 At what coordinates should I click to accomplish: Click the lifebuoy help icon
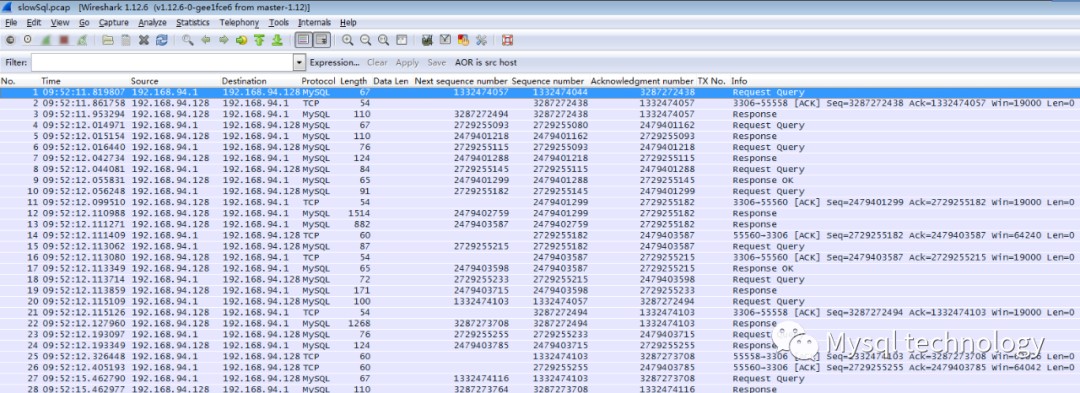point(508,41)
